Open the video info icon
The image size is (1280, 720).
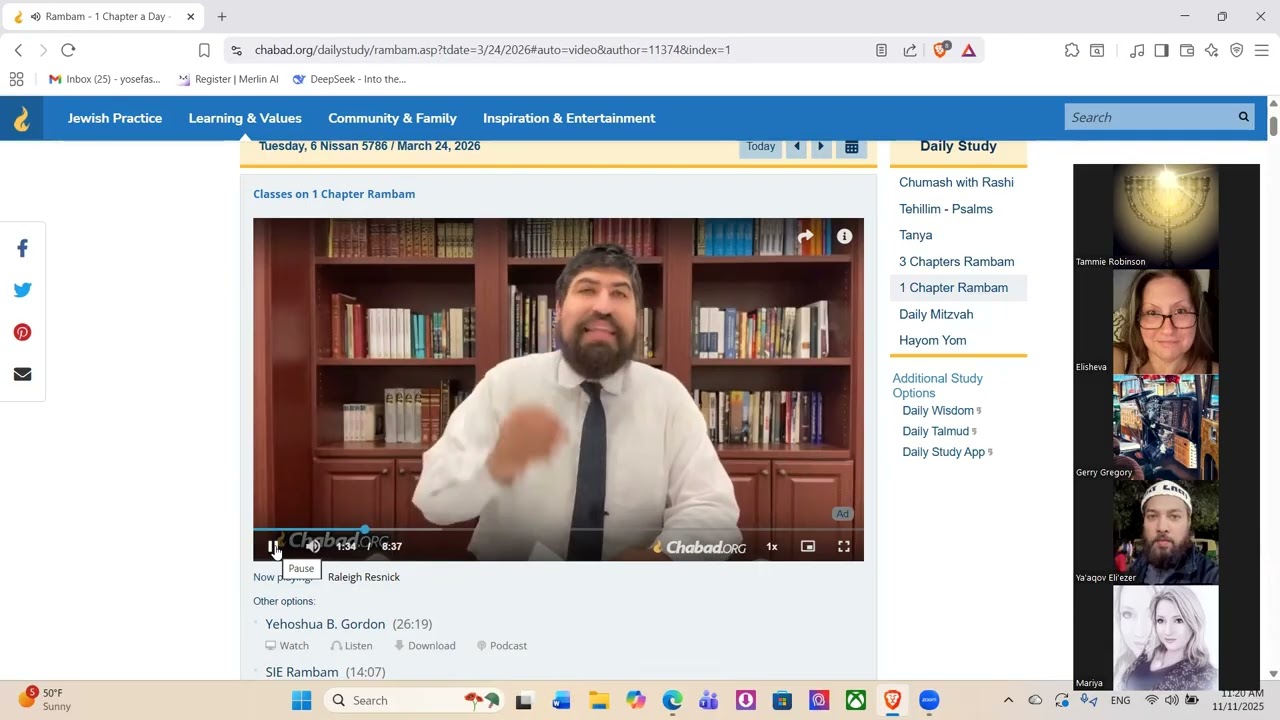[x=845, y=236]
